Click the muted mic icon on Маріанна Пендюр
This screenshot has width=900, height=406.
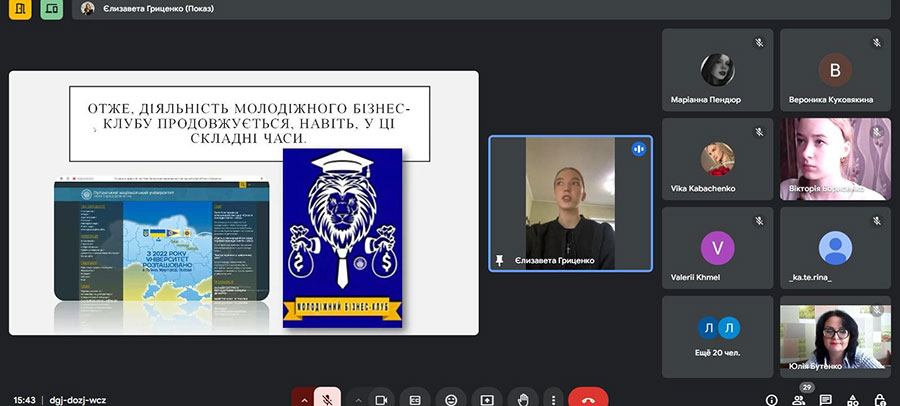click(x=759, y=42)
